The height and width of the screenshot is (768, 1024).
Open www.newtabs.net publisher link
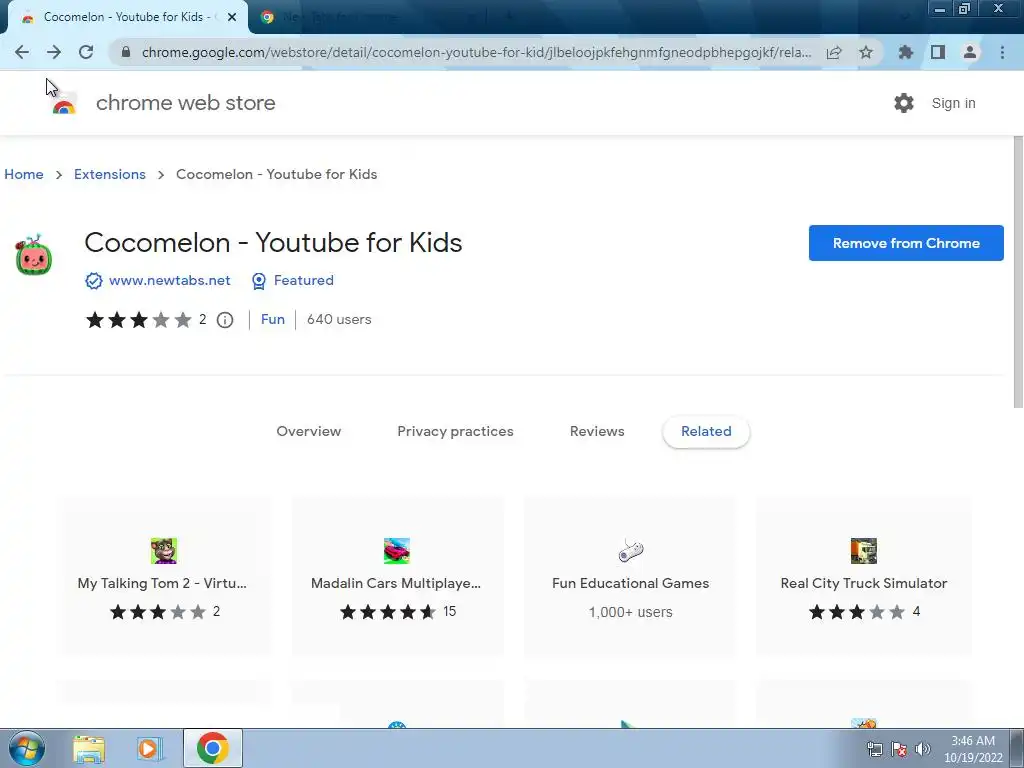coord(170,280)
